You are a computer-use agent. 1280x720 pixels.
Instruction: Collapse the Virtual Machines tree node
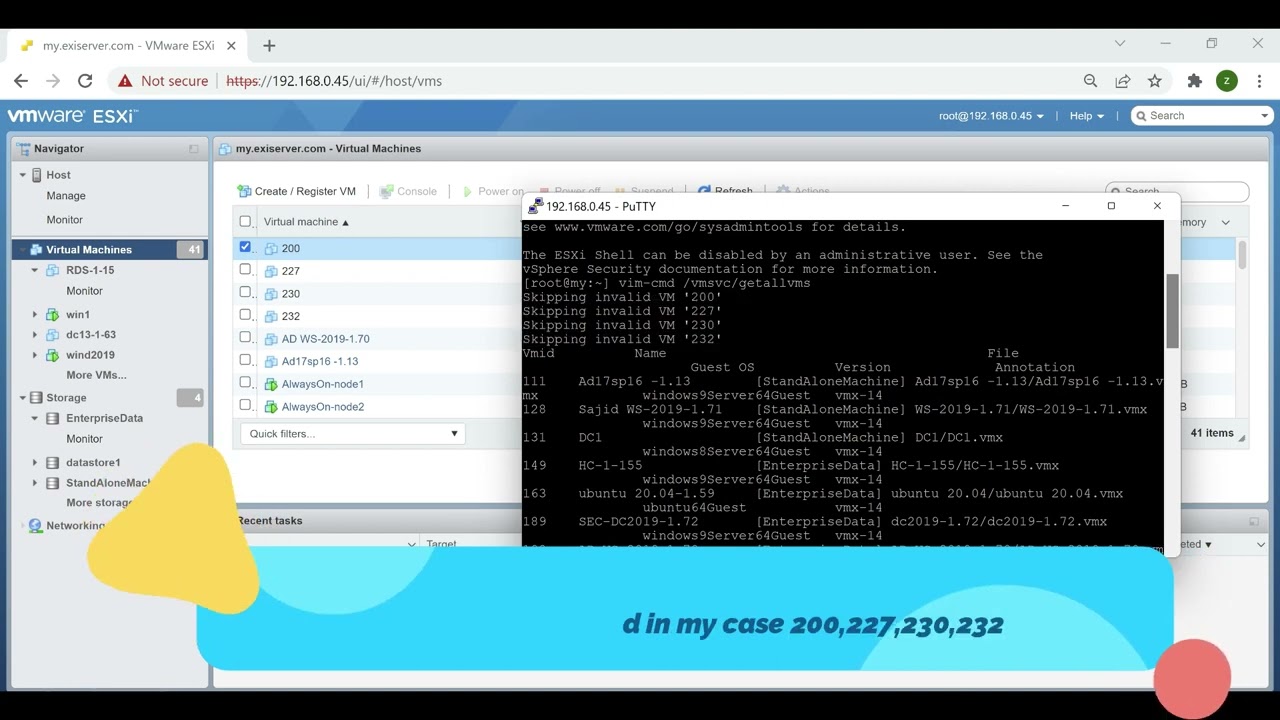23,250
